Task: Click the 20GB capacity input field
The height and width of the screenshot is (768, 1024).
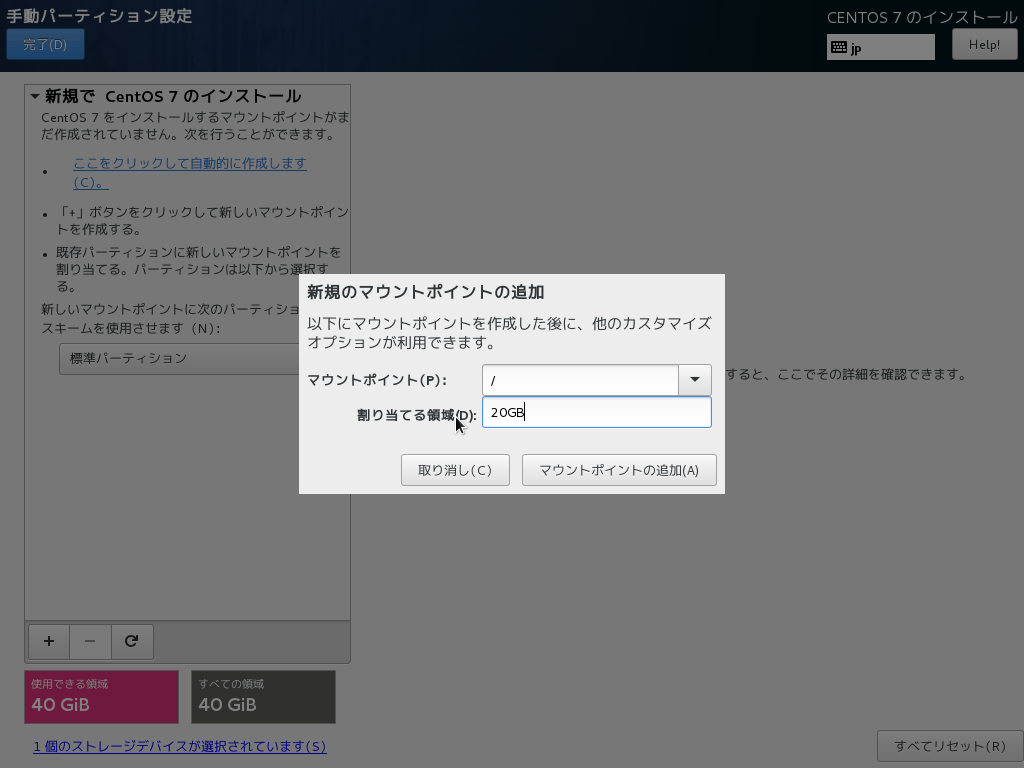Action: [597, 411]
